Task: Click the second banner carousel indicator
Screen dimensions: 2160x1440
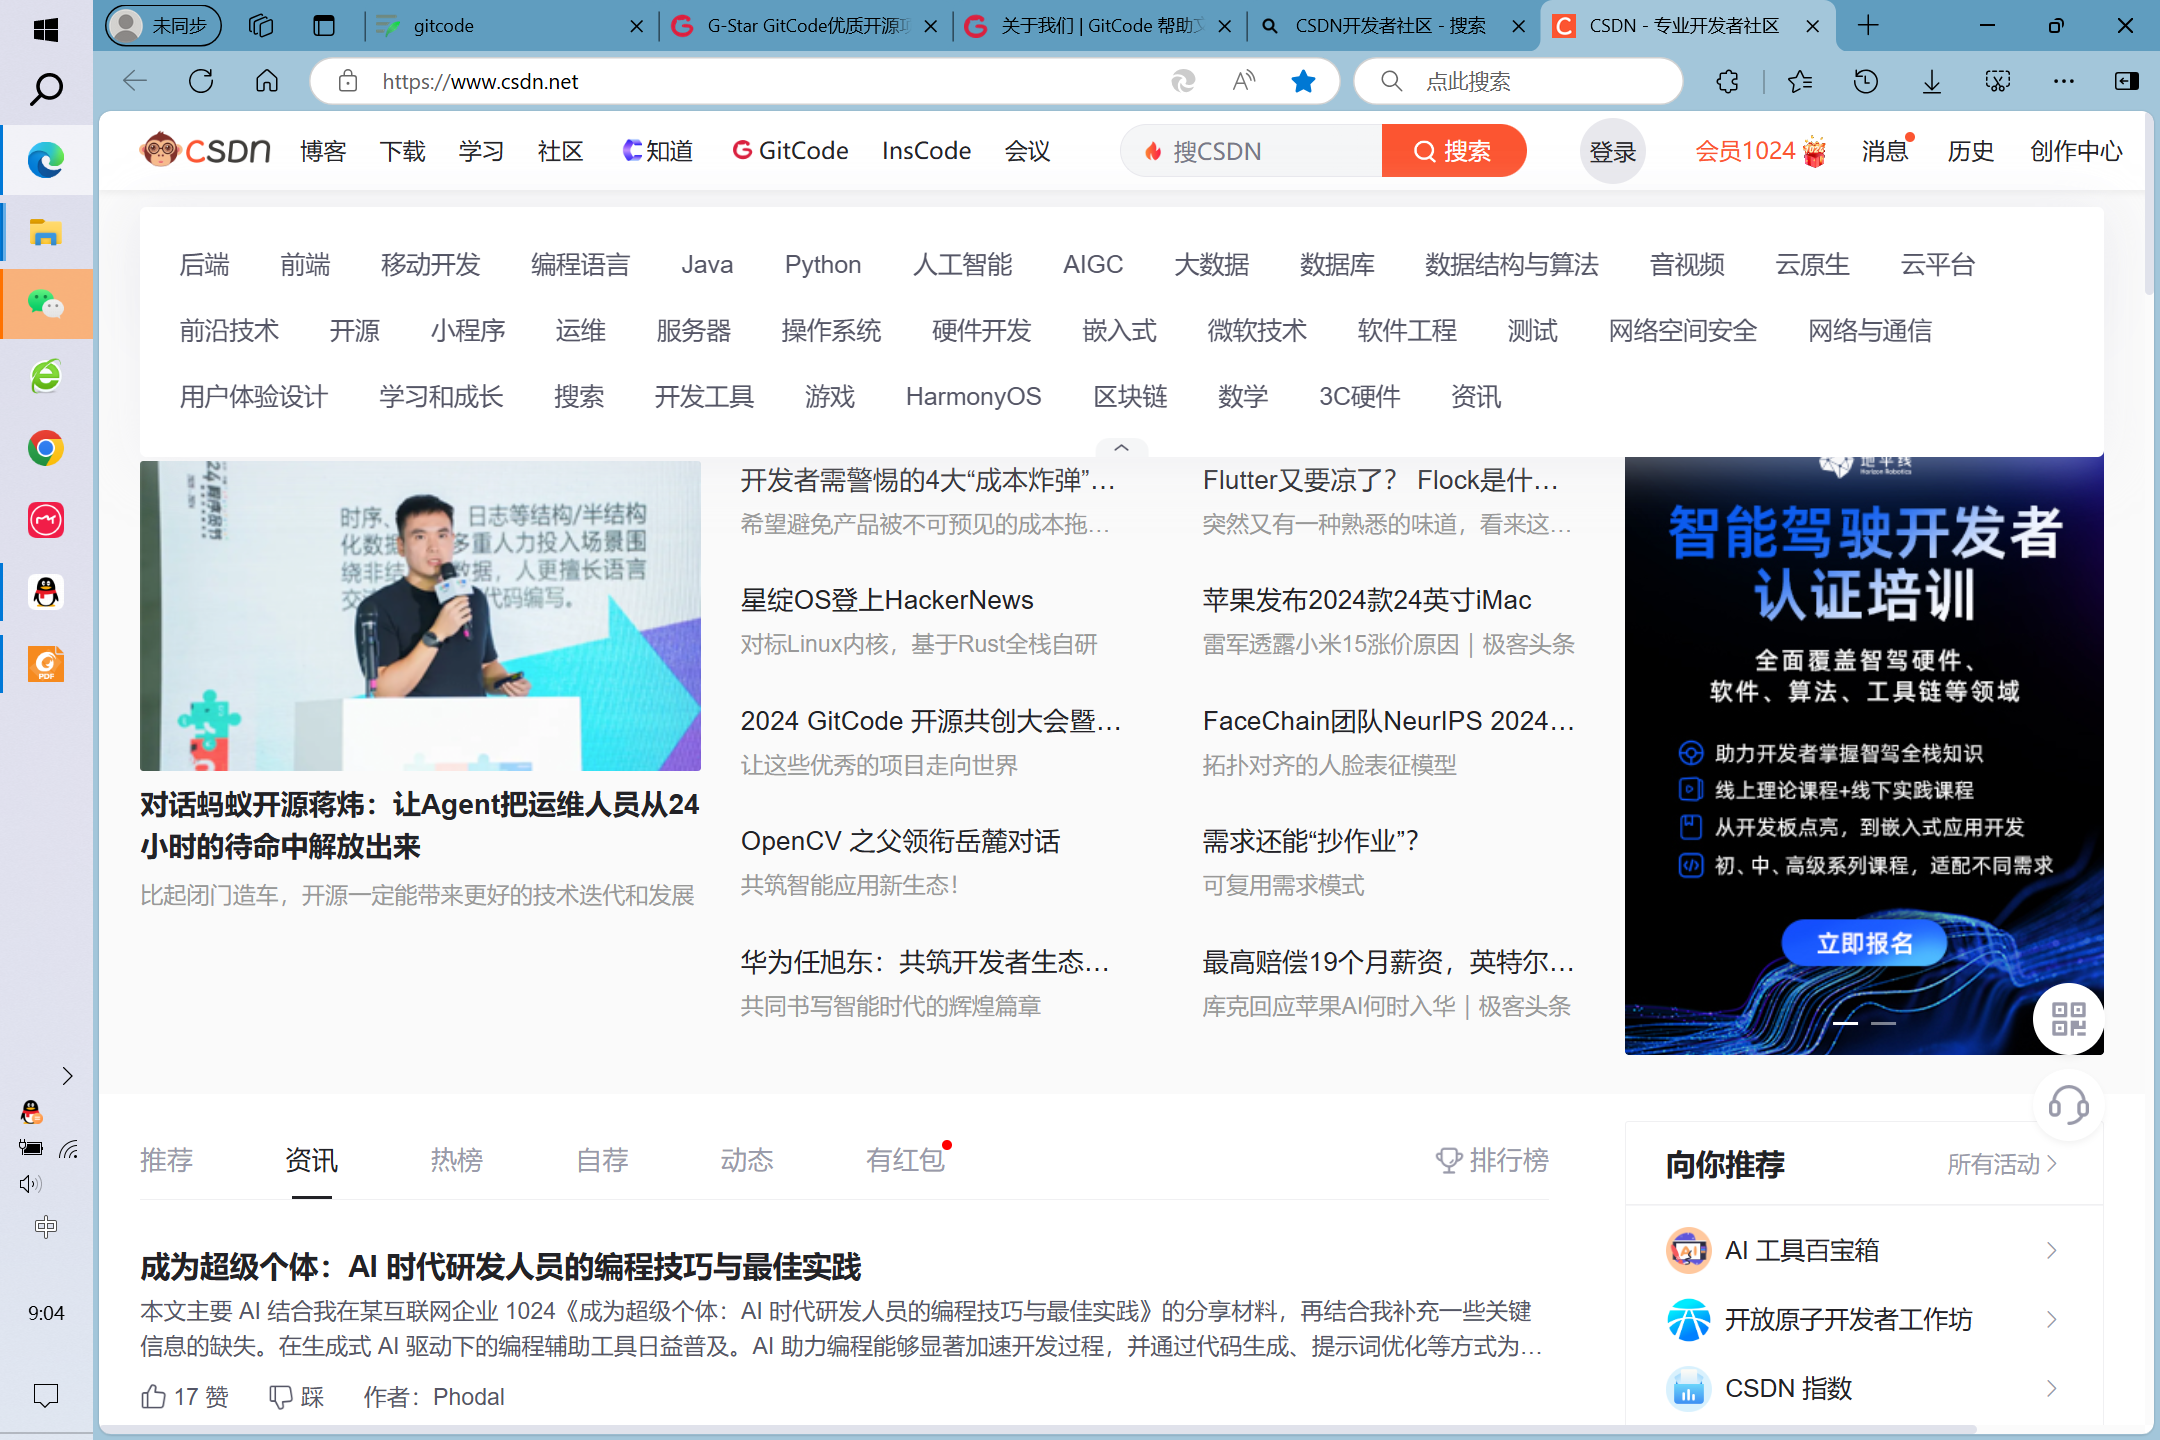Action: (x=1883, y=1023)
